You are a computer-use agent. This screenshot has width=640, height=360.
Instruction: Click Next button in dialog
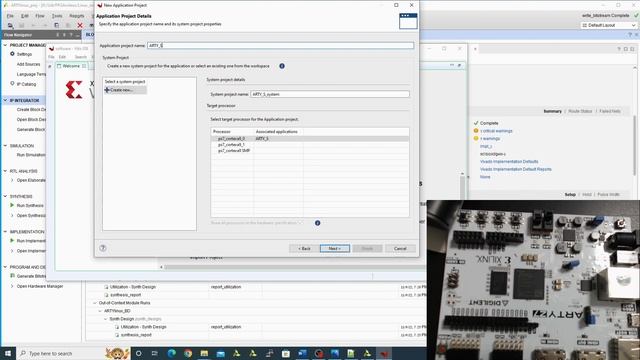[x=335, y=248]
